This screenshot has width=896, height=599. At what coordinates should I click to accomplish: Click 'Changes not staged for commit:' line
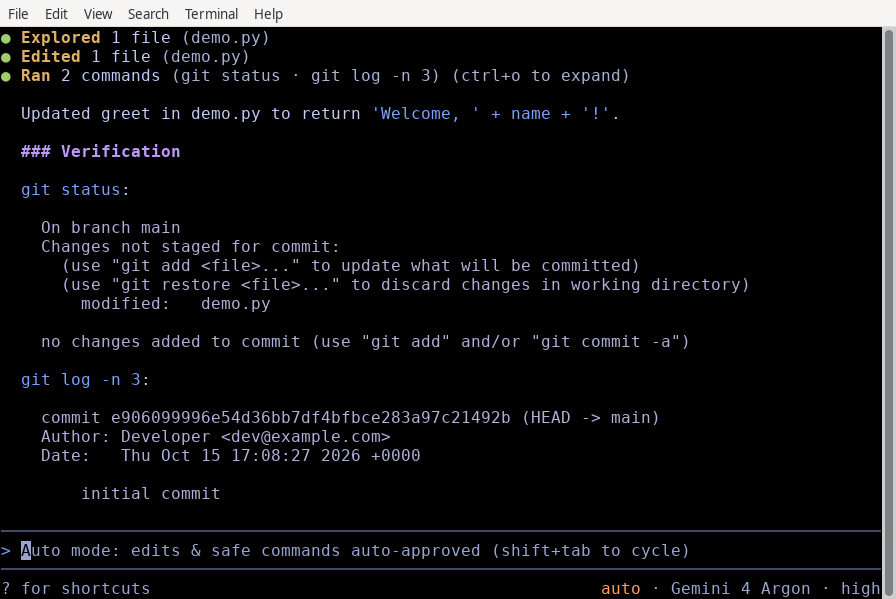(x=190, y=246)
